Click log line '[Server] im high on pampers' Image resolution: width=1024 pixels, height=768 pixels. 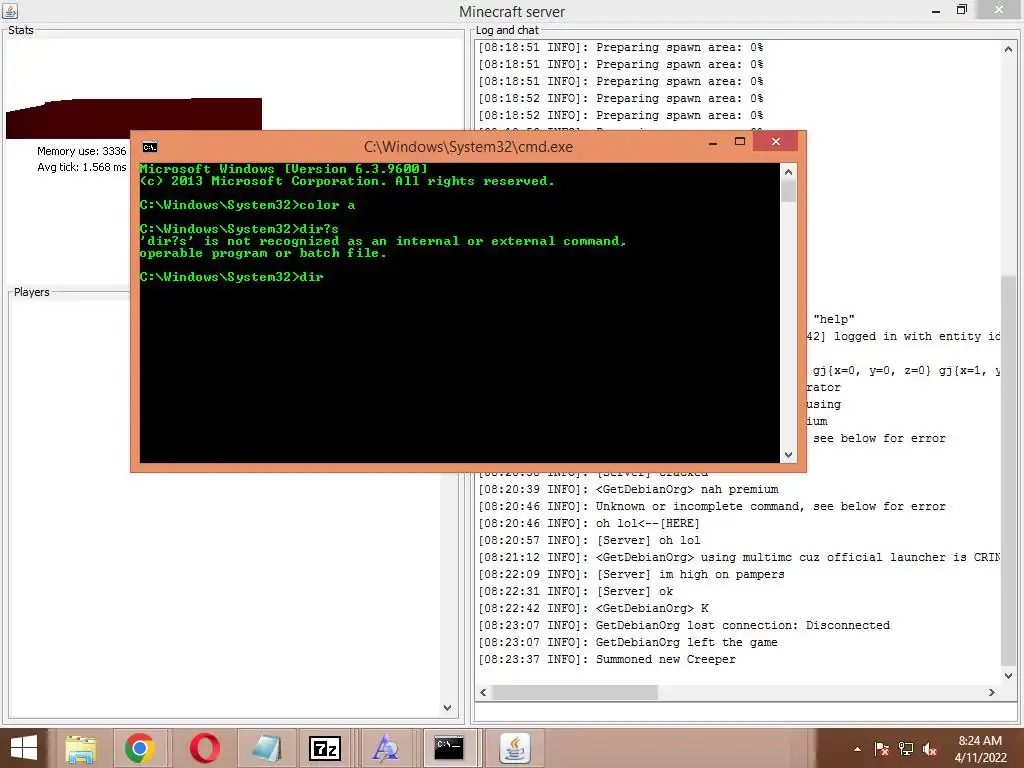pyautogui.click(x=631, y=575)
